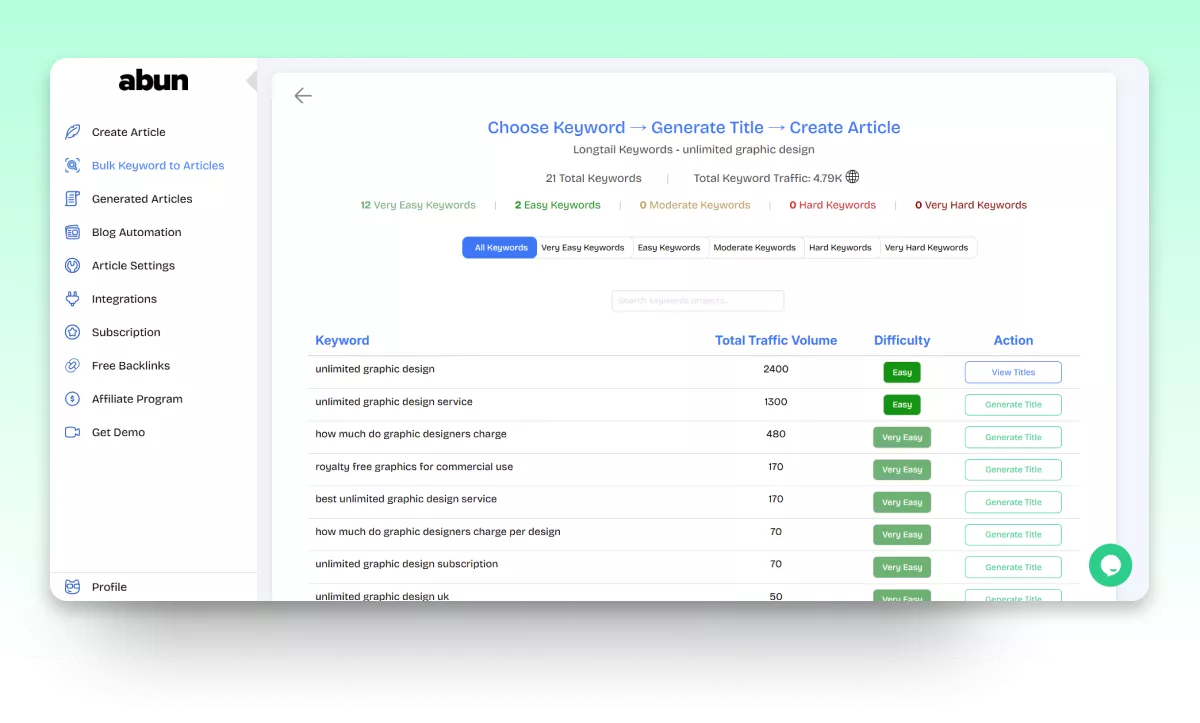
Task: Click the Create Article feather icon
Action: (x=72, y=132)
